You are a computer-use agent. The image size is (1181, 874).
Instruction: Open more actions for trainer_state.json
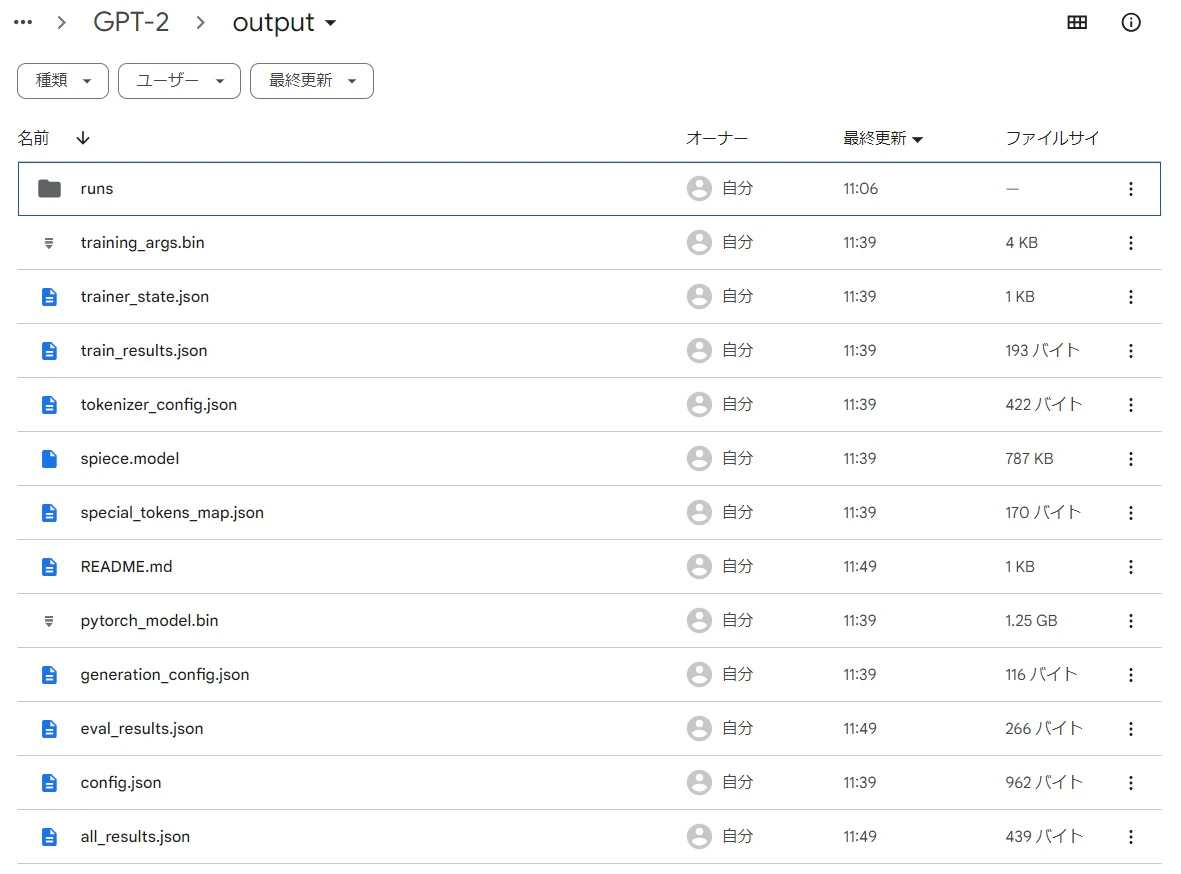pos(1131,297)
